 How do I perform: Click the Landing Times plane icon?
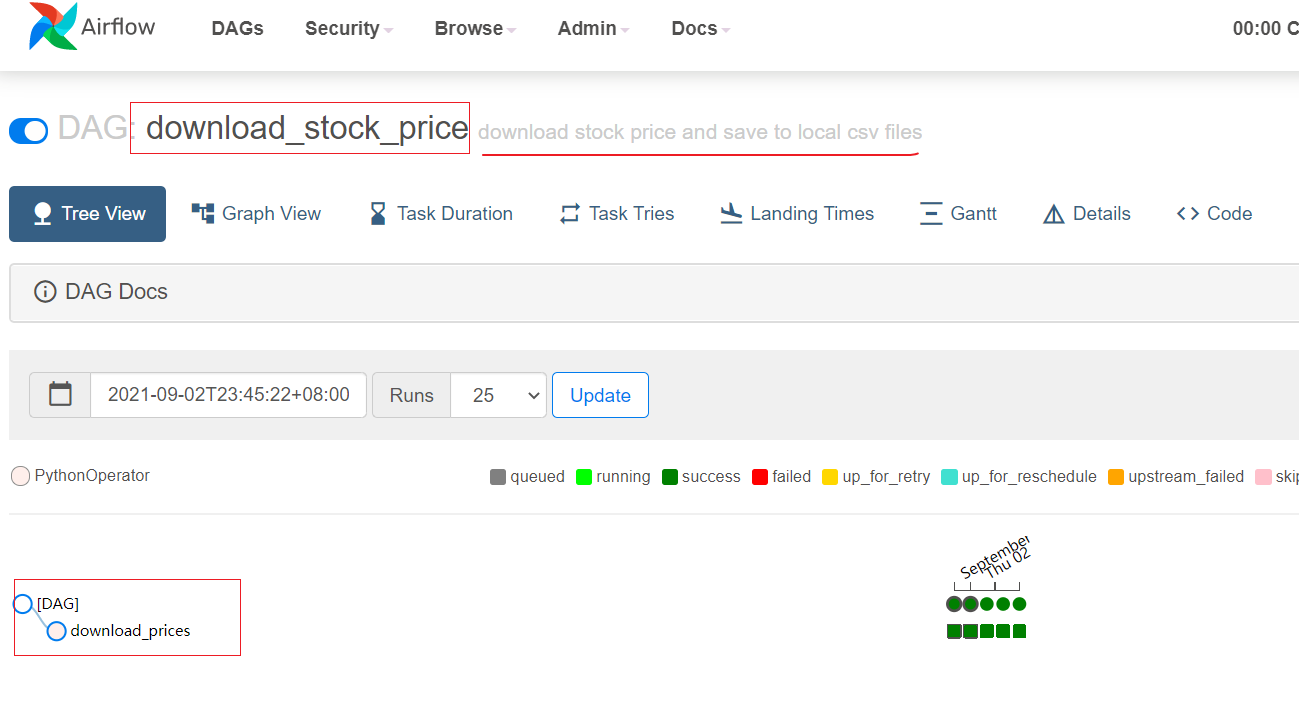pyautogui.click(x=731, y=213)
